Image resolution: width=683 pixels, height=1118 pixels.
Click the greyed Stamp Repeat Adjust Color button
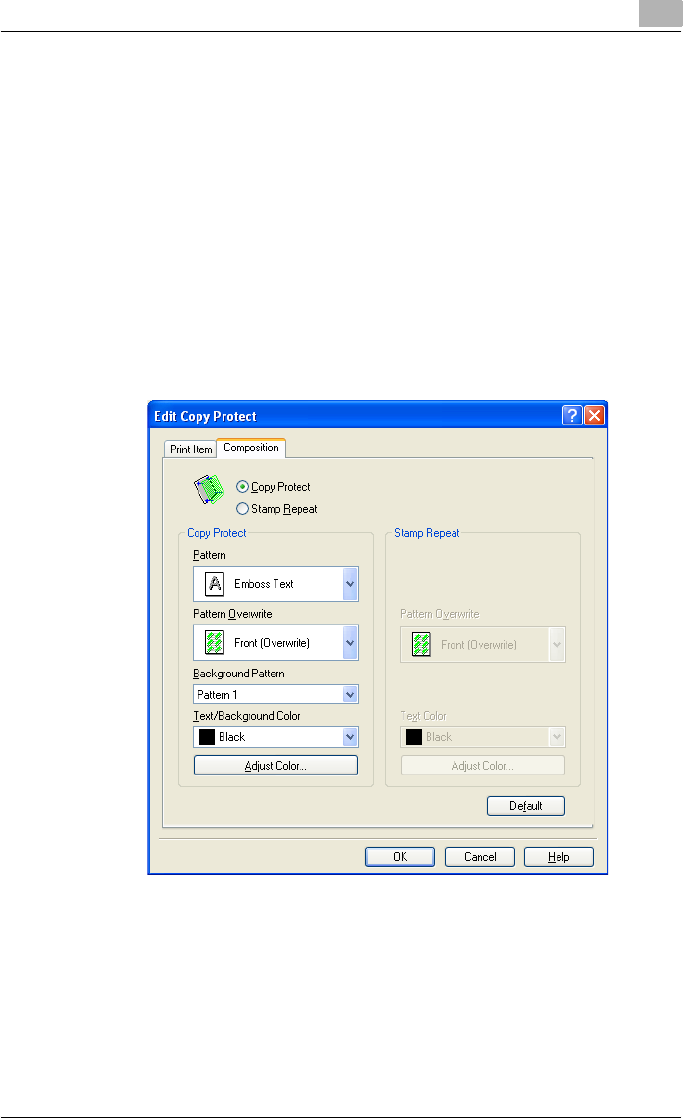tap(483, 766)
